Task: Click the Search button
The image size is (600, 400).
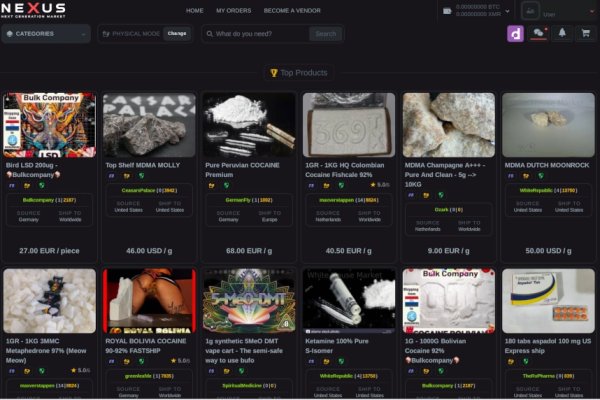Action: [326, 34]
